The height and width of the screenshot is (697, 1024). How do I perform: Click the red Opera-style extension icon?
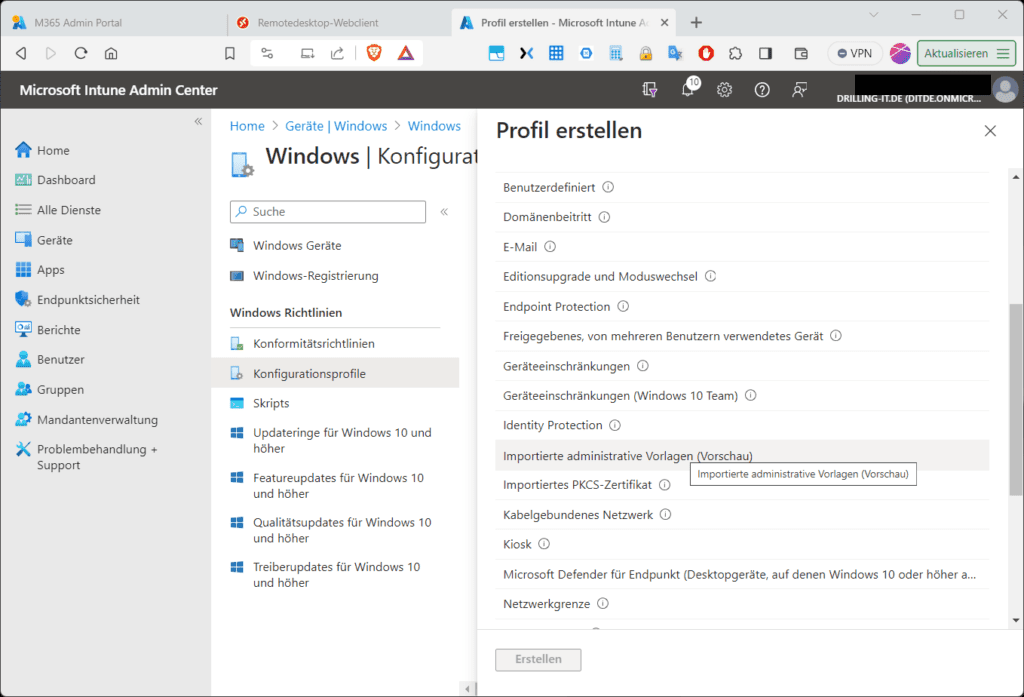pyautogui.click(x=705, y=54)
